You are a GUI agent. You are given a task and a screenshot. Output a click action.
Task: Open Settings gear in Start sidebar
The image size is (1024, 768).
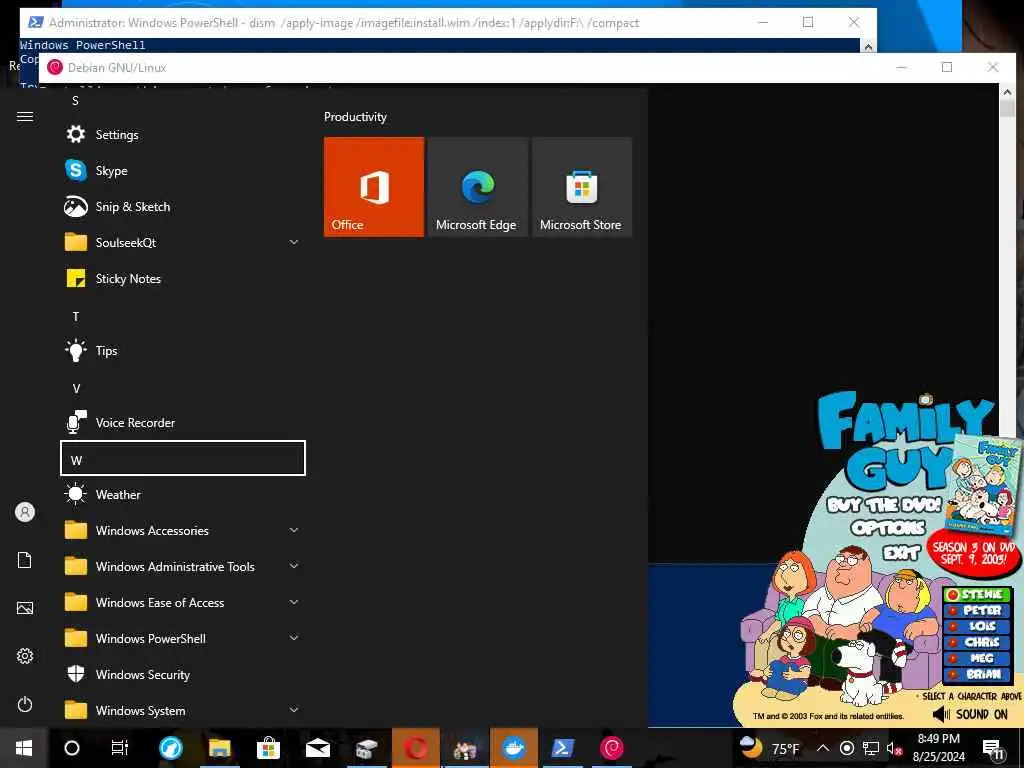click(25, 656)
